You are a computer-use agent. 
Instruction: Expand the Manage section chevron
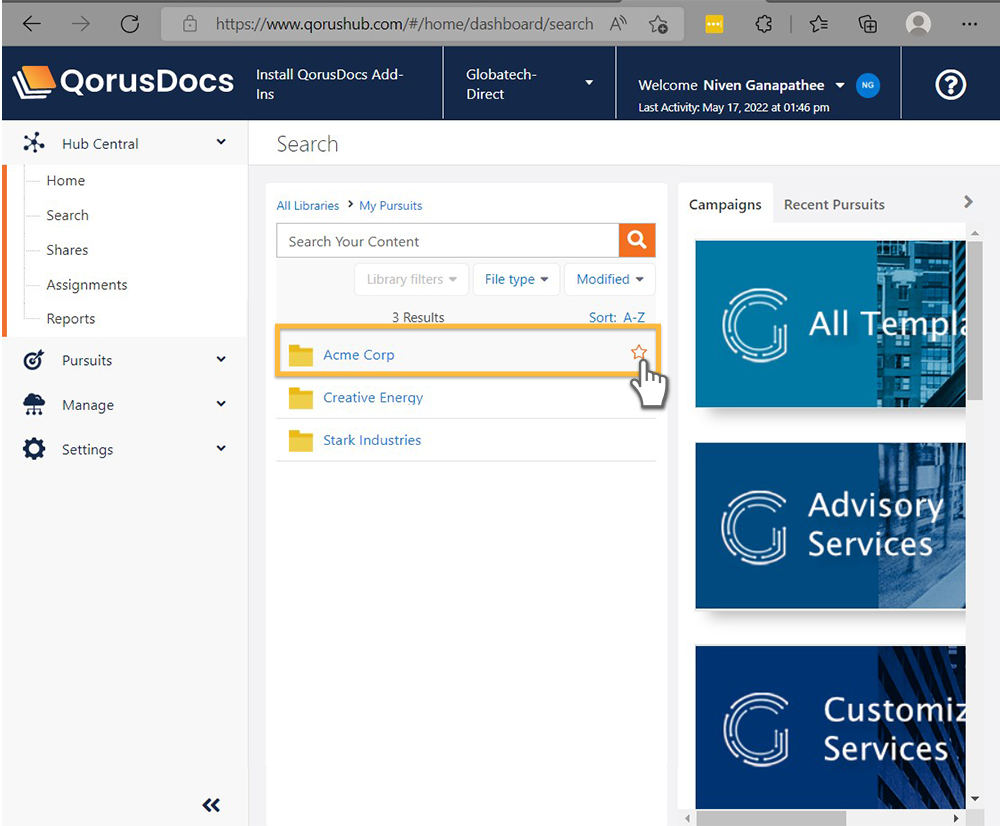click(221, 403)
